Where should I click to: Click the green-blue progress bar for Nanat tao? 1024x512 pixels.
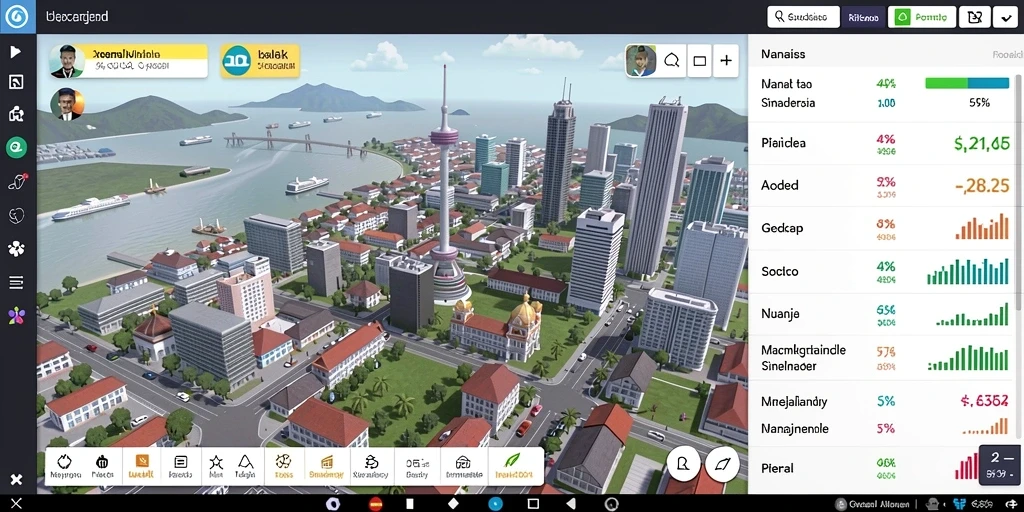click(967, 83)
